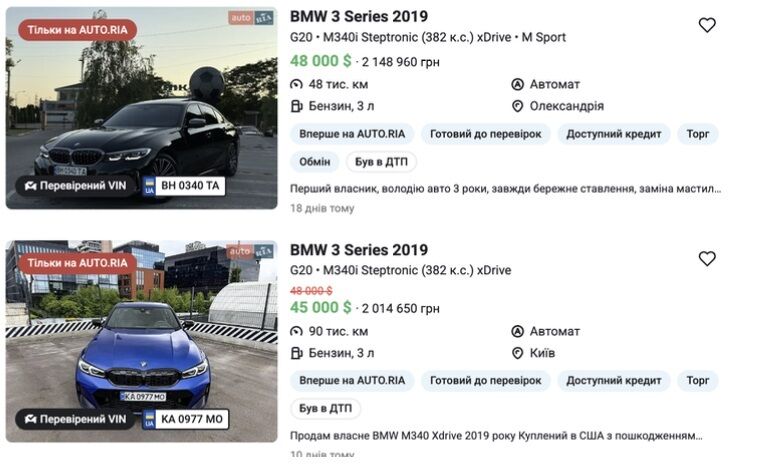The width and height of the screenshot is (758, 464).
Task: Open blue BMW photo thumbnail
Action: click(142, 341)
